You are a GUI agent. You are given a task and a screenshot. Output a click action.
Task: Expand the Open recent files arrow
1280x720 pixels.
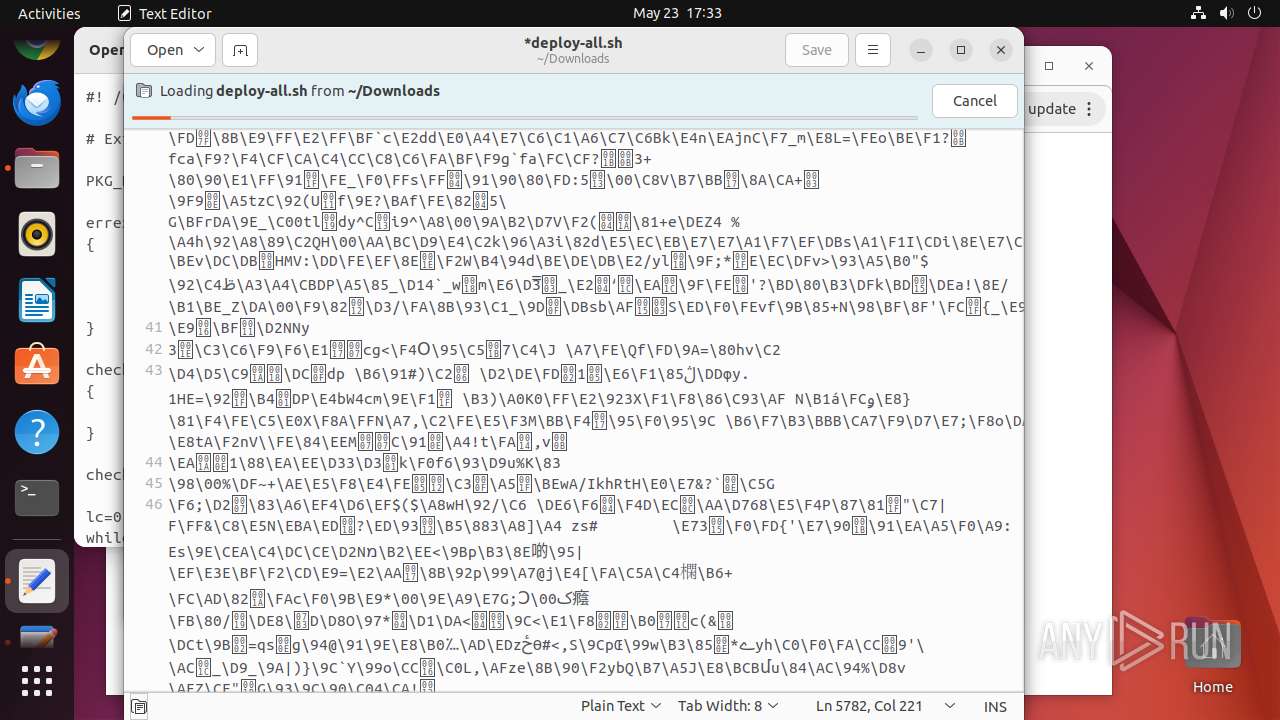coord(200,50)
